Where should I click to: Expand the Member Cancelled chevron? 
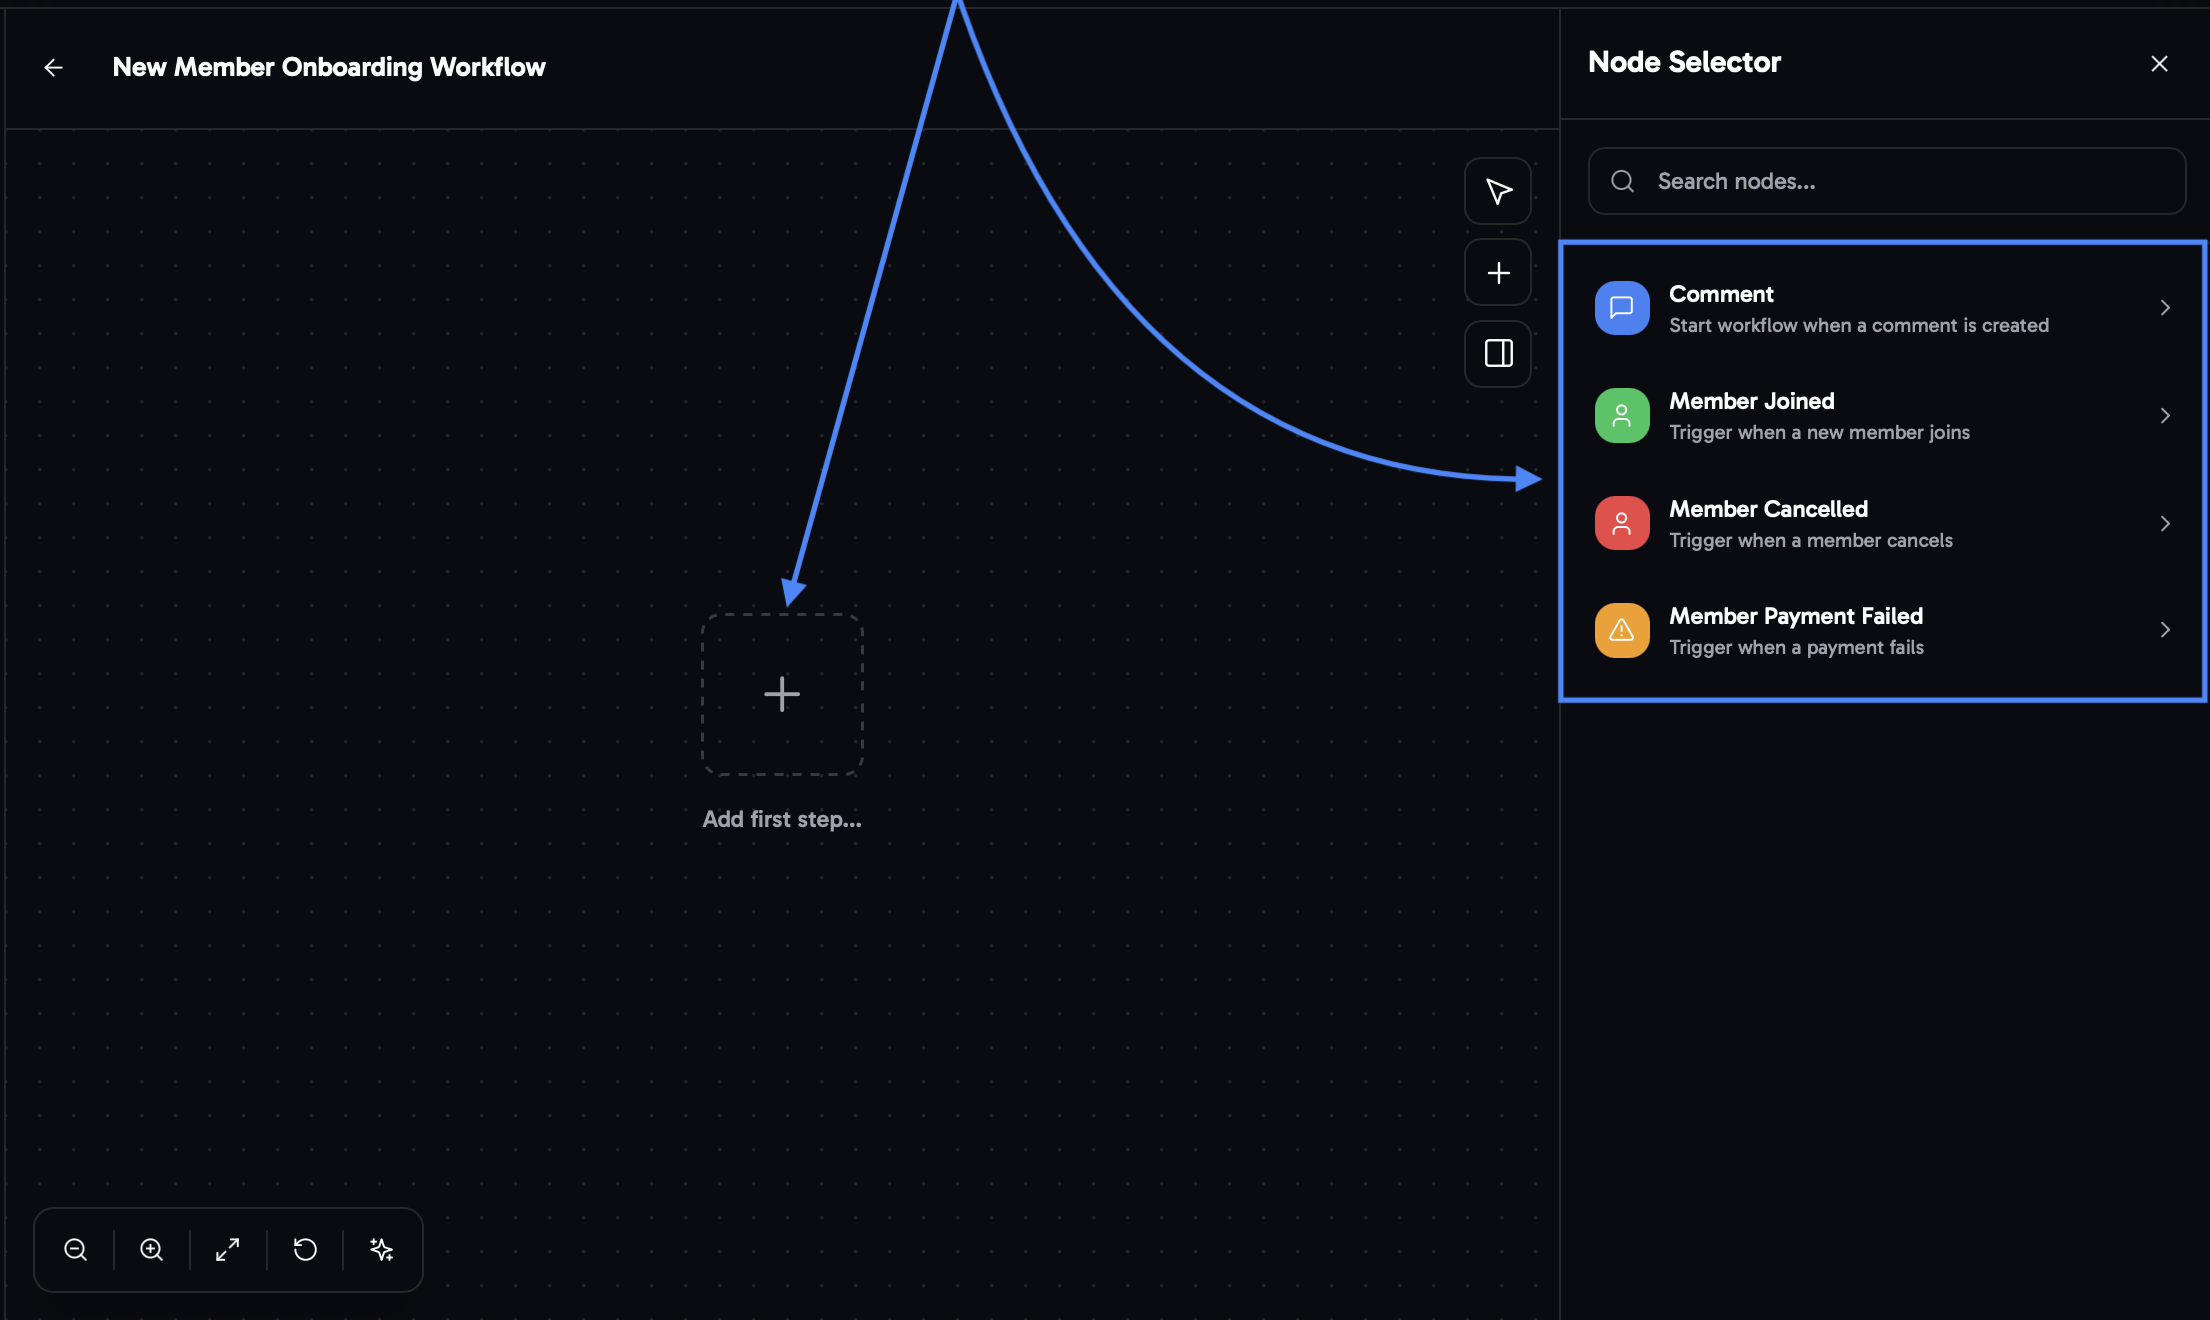2165,524
